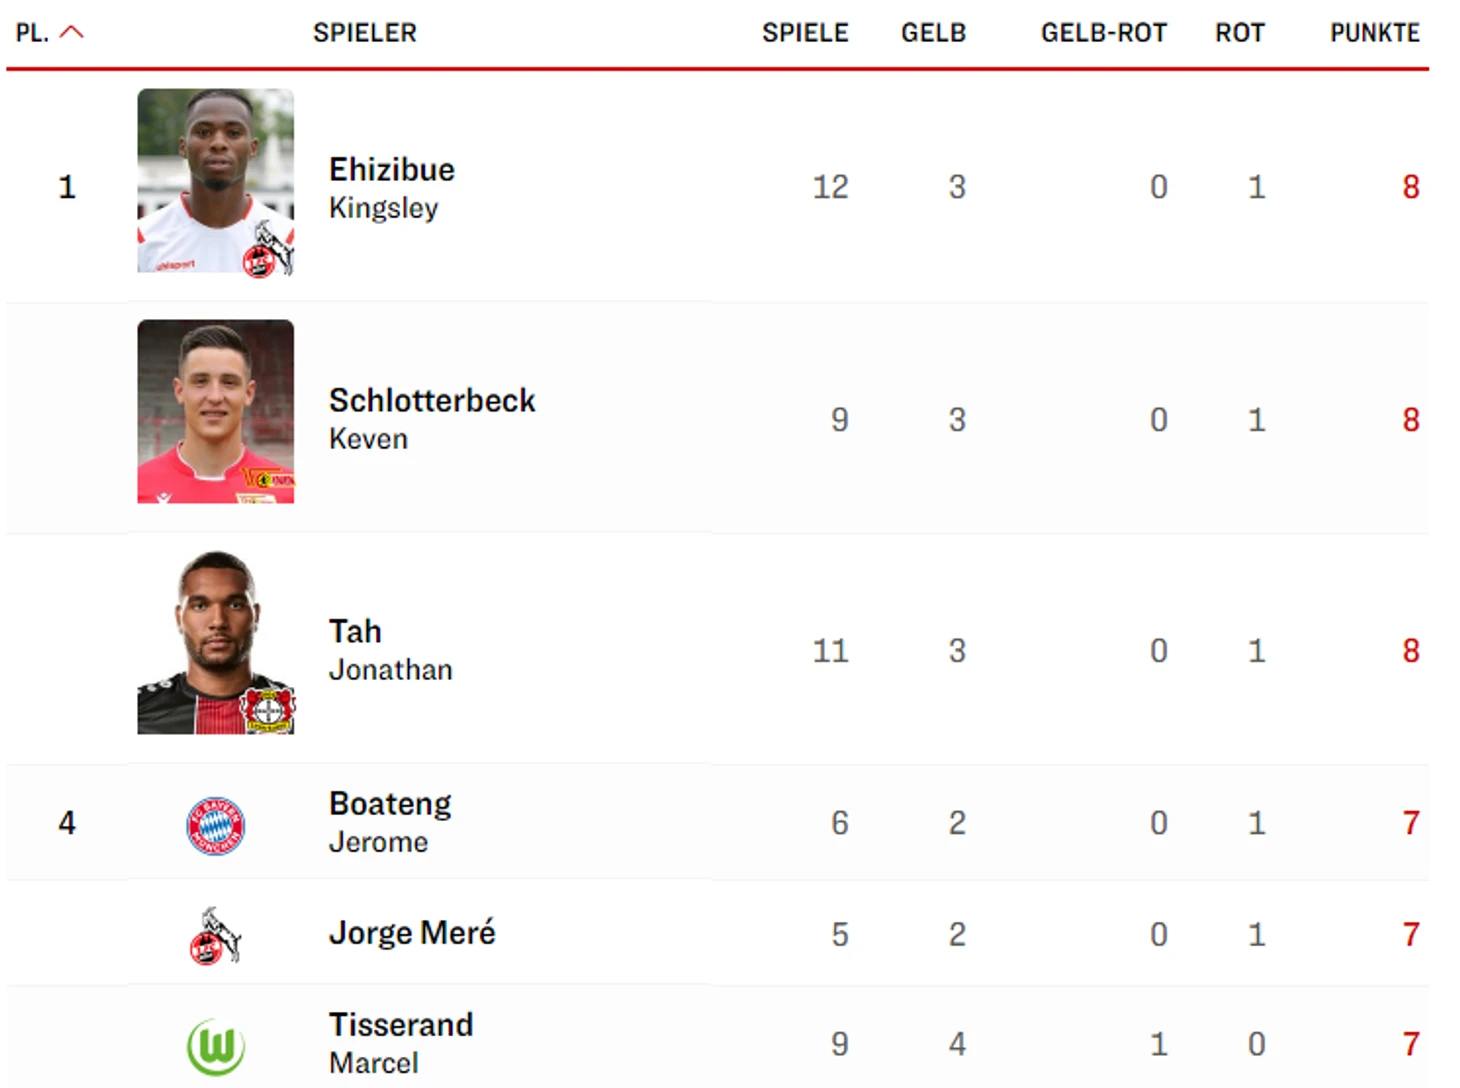The width and height of the screenshot is (1460, 1088).
Task: Sort by the GELB column header
Action: click(934, 33)
